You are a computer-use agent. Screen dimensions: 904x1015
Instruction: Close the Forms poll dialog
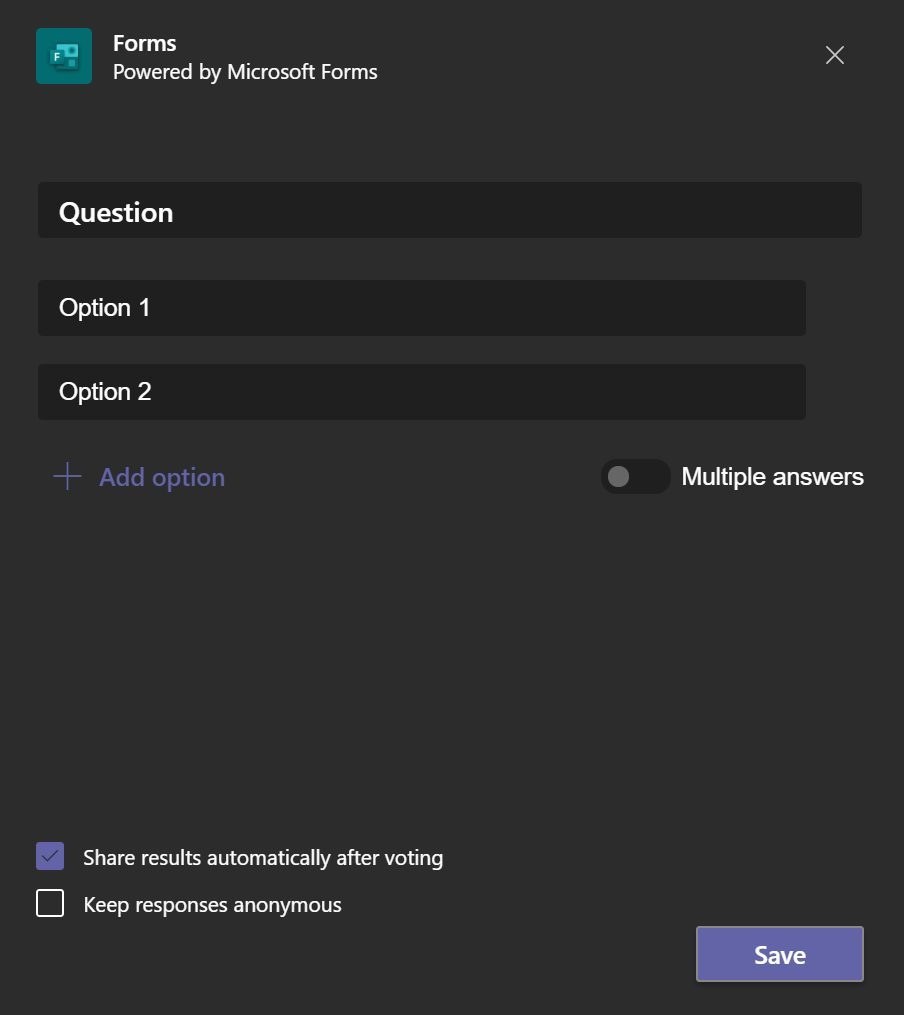835,56
